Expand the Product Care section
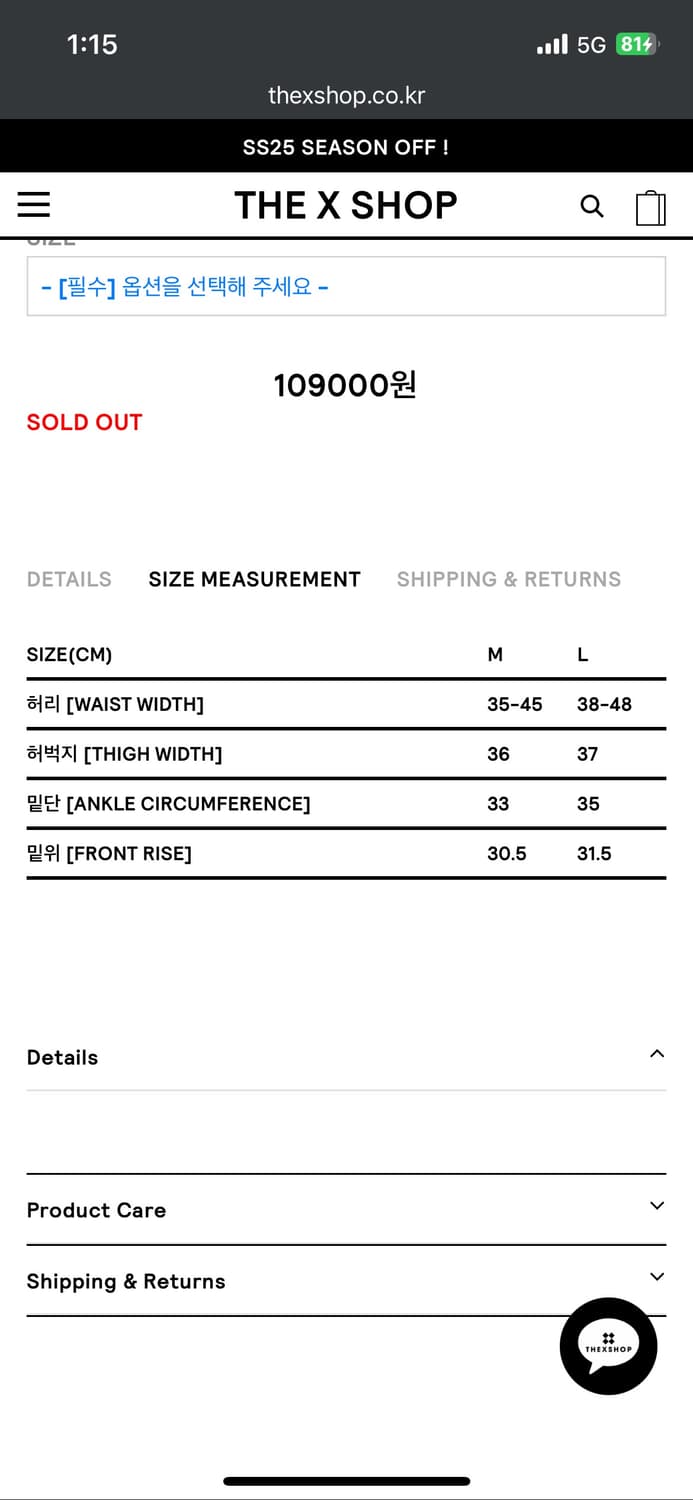 tap(346, 1210)
